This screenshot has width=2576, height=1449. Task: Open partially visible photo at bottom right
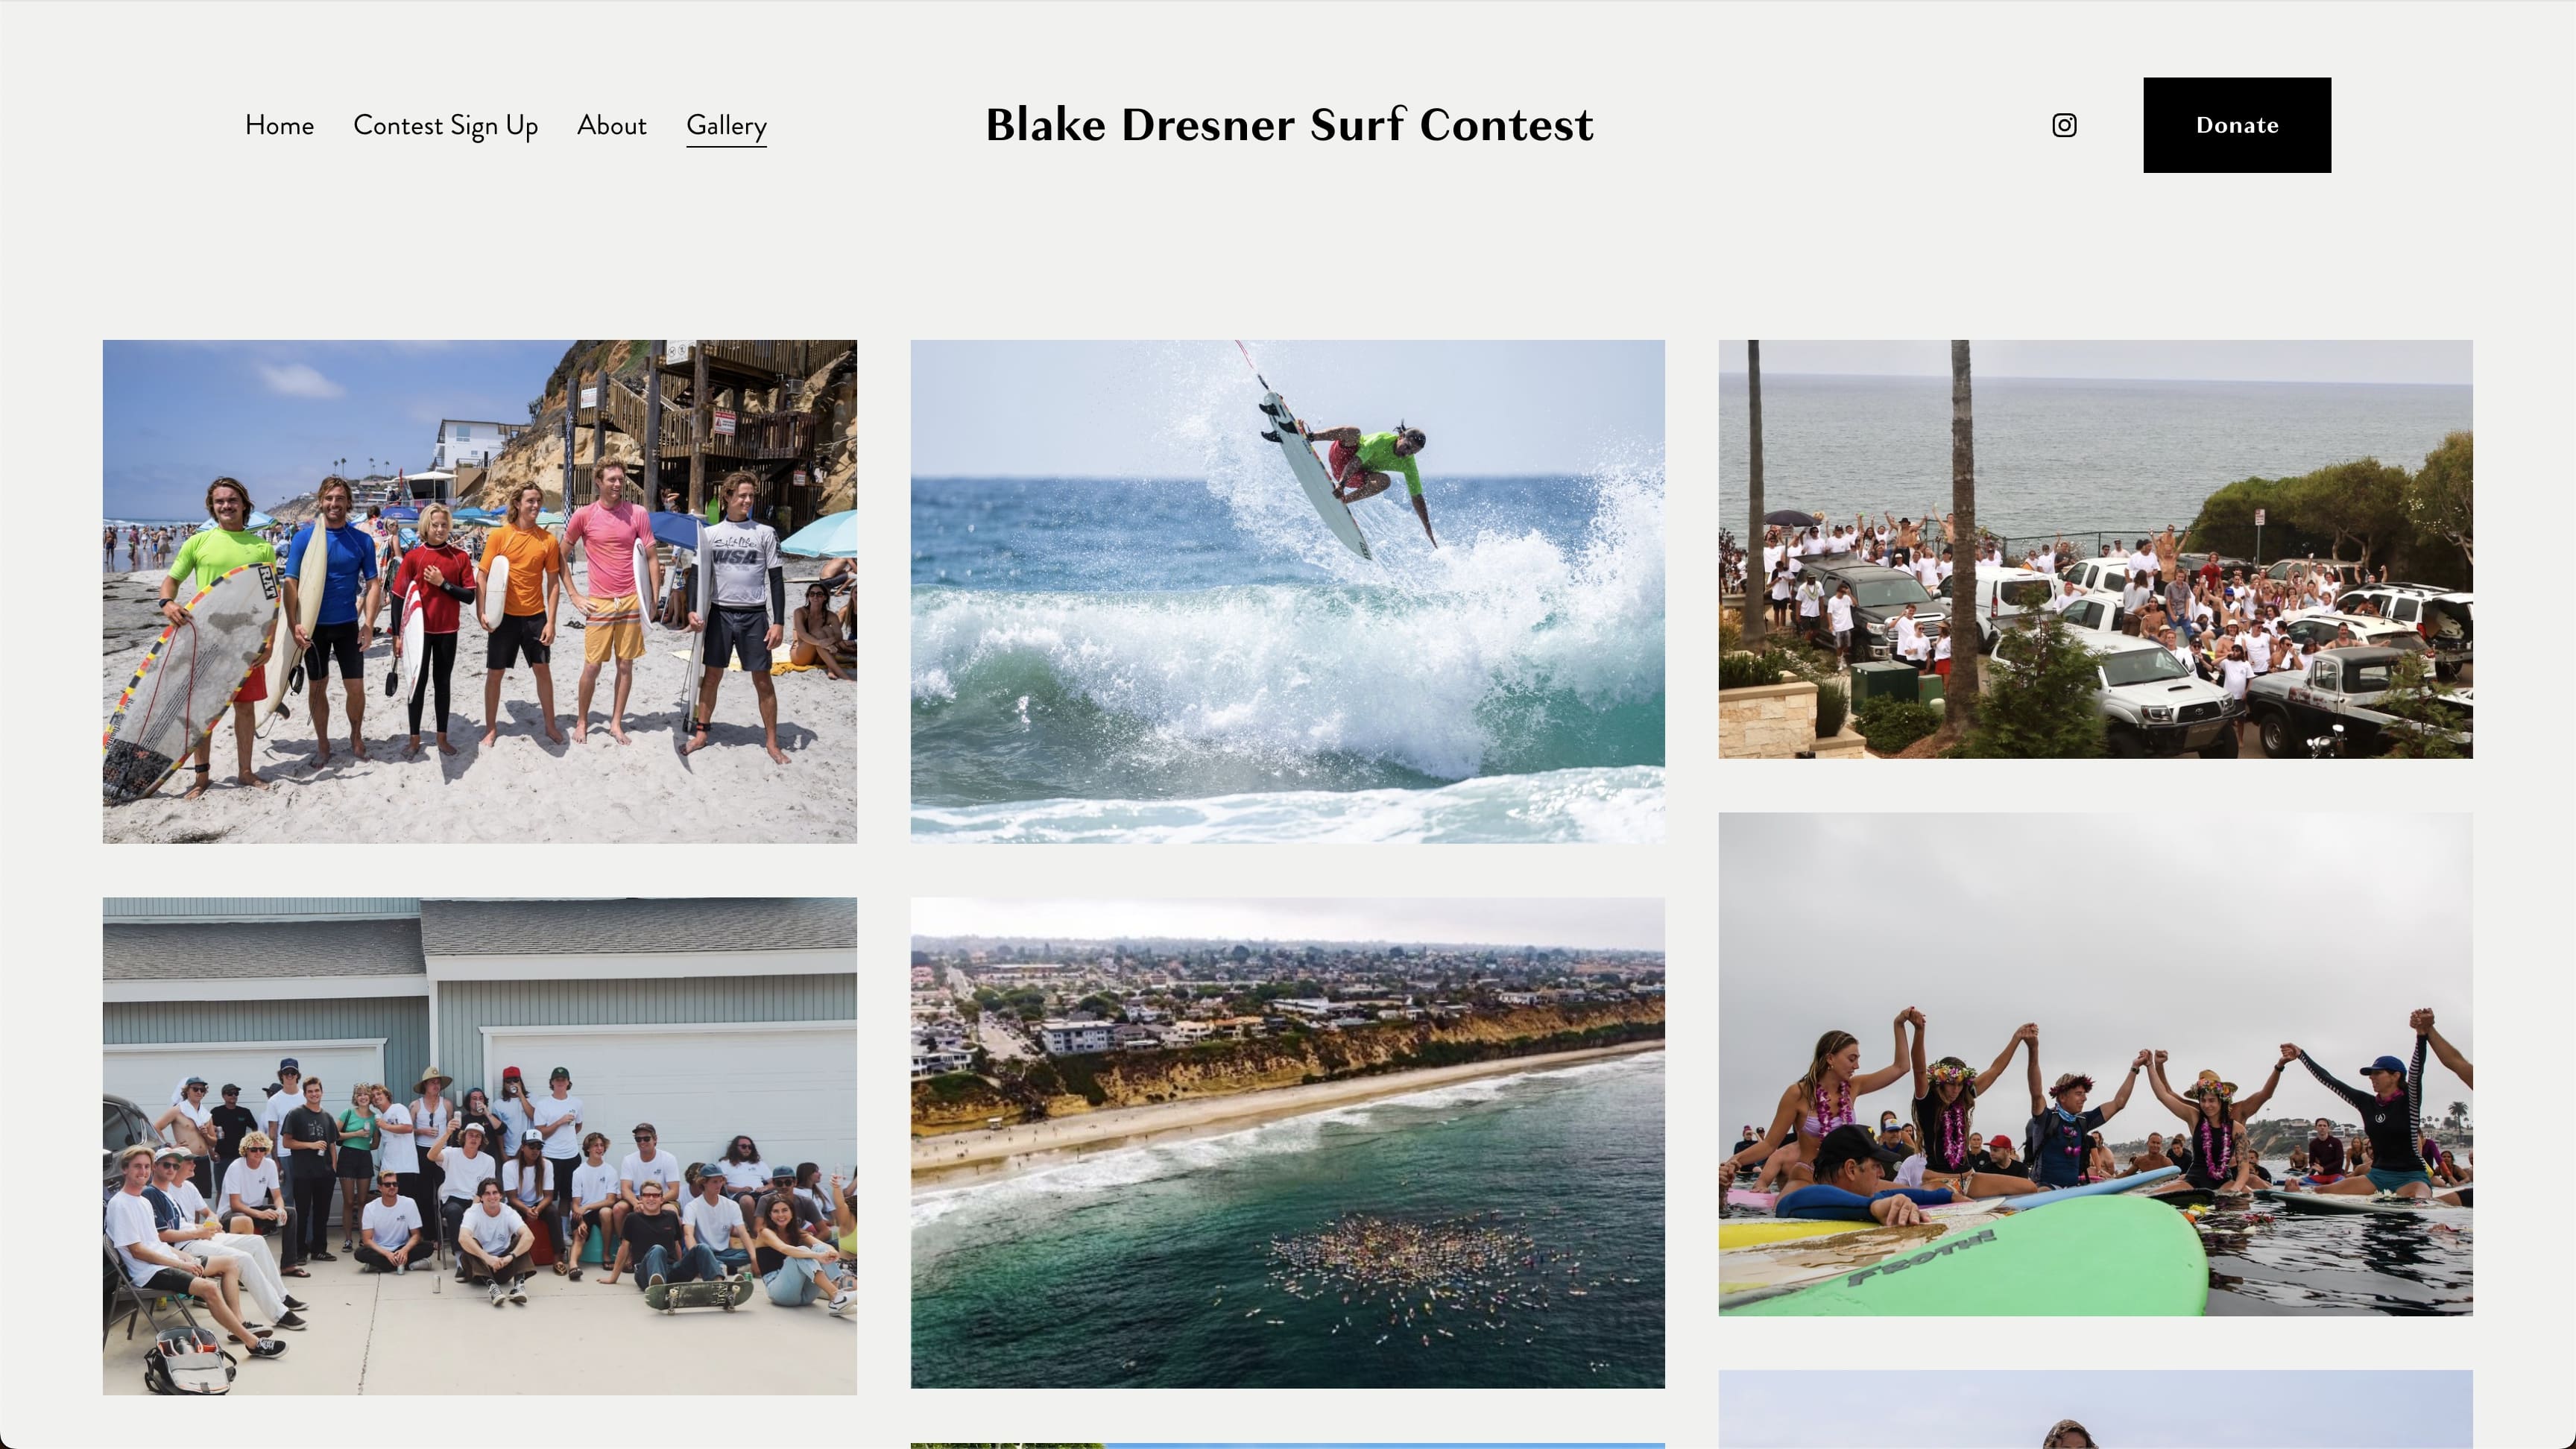[2096, 1410]
